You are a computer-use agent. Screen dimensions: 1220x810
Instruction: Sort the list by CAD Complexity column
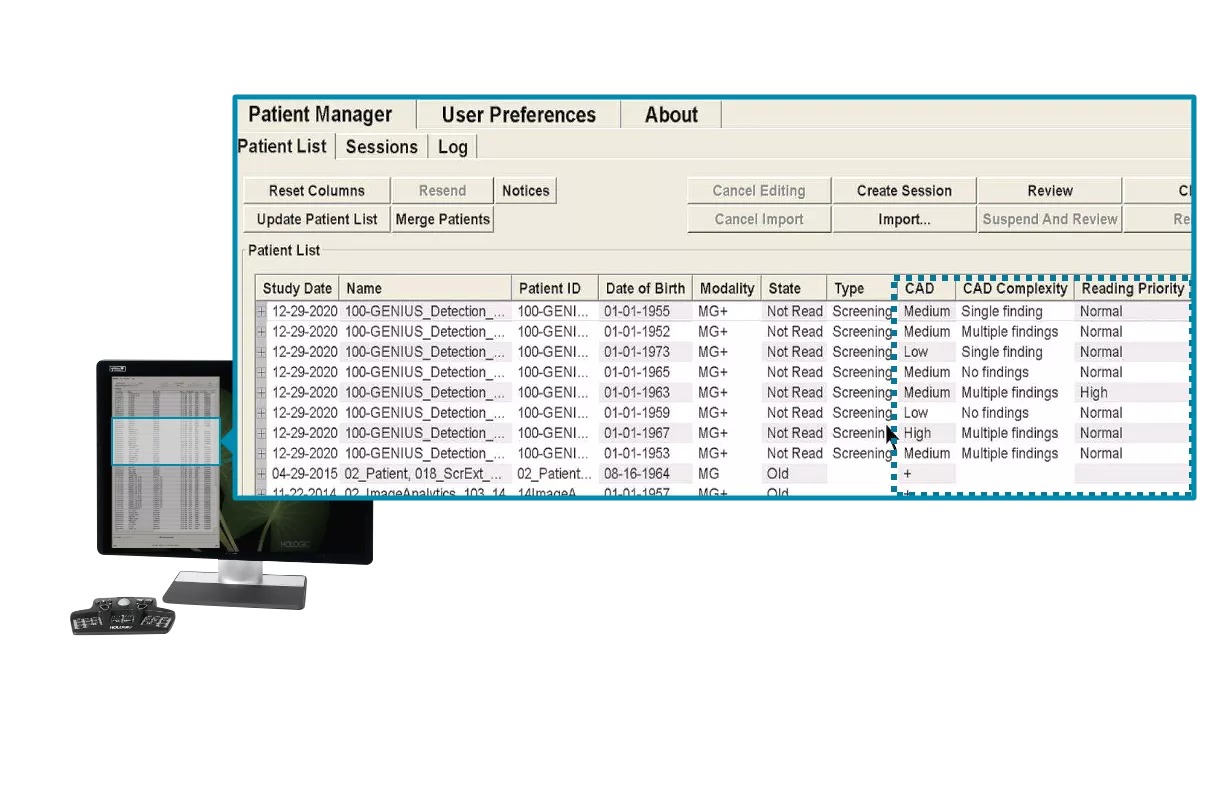pyautogui.click(x=1014, y=288)
